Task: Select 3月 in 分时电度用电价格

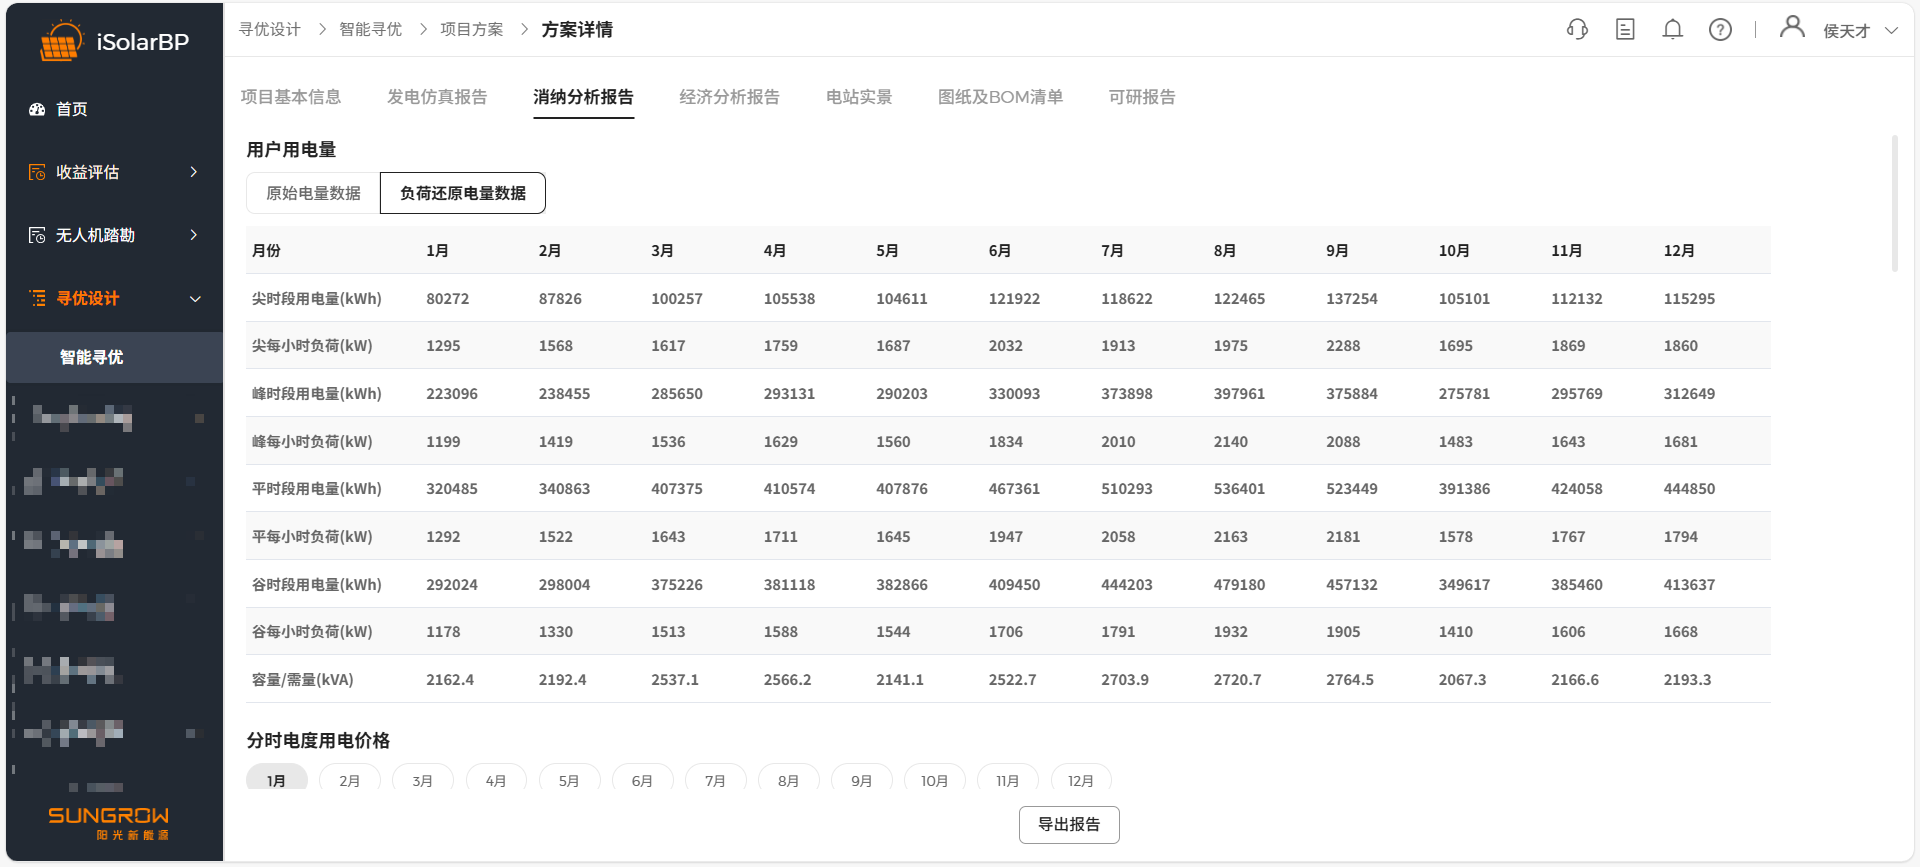Action: click(422, 780)
